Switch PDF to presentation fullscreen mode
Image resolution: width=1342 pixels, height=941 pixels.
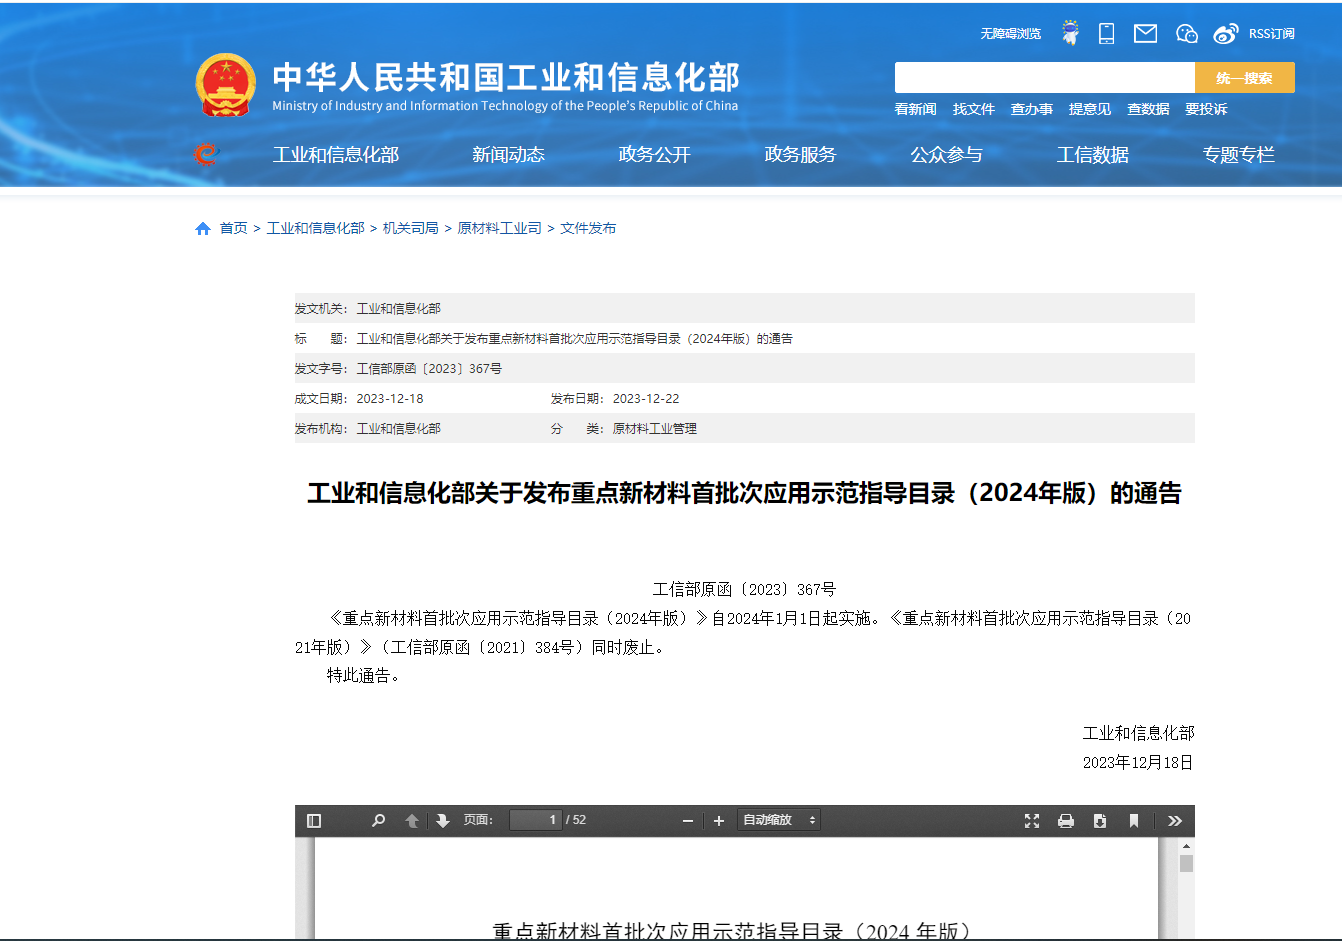coord(1032,821)
